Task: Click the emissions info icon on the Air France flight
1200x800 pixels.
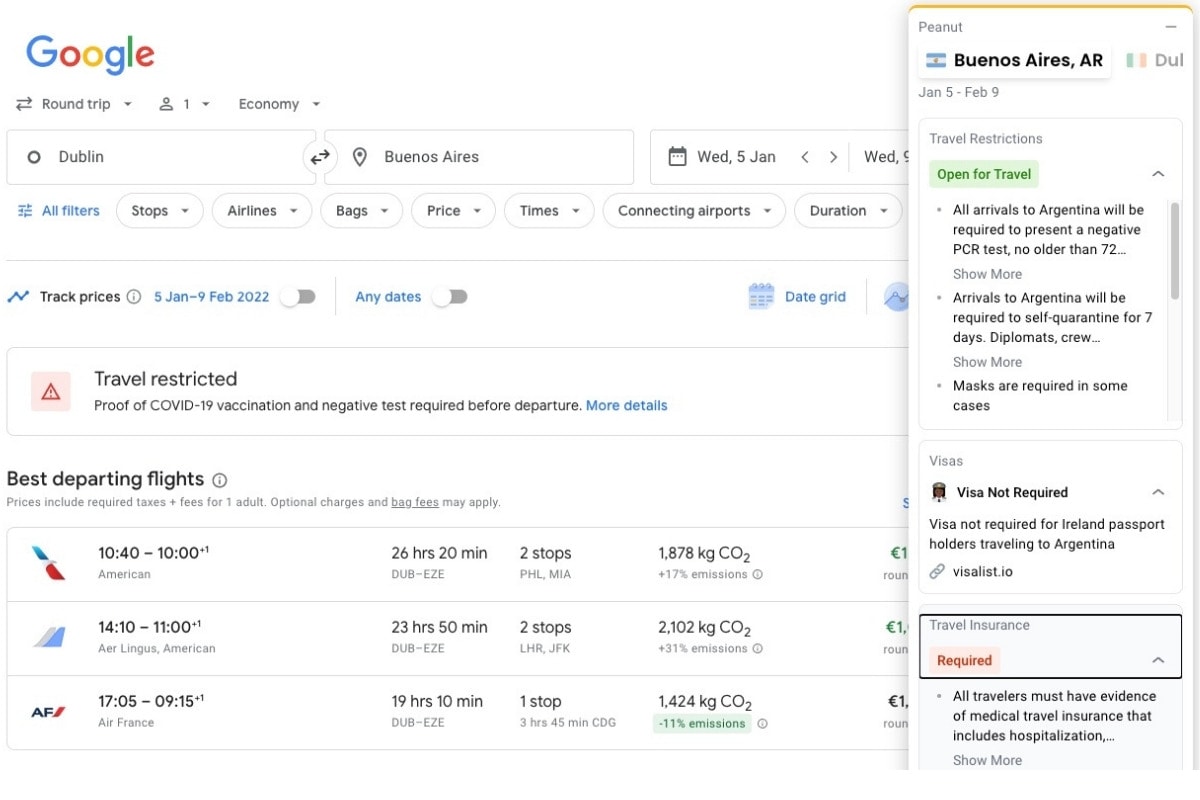Action: tap(763, 723)
